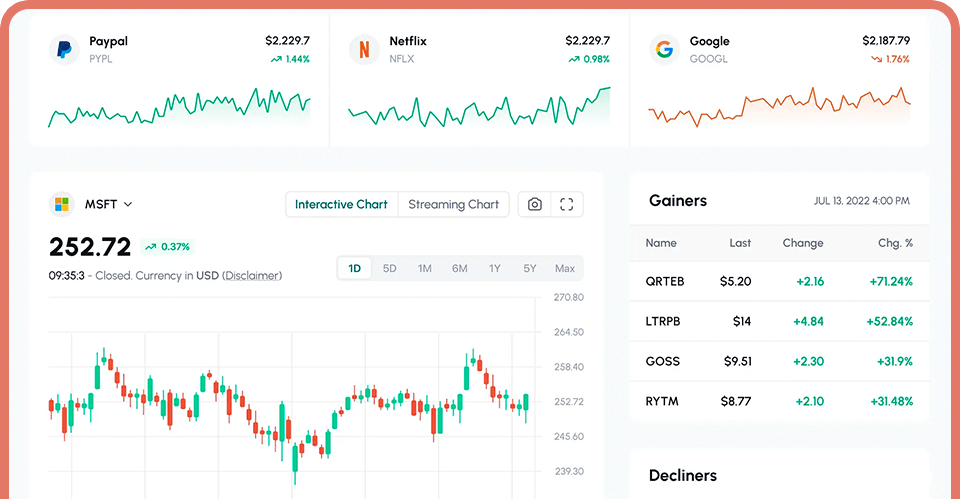Click the camera screenshot icon

535,204
